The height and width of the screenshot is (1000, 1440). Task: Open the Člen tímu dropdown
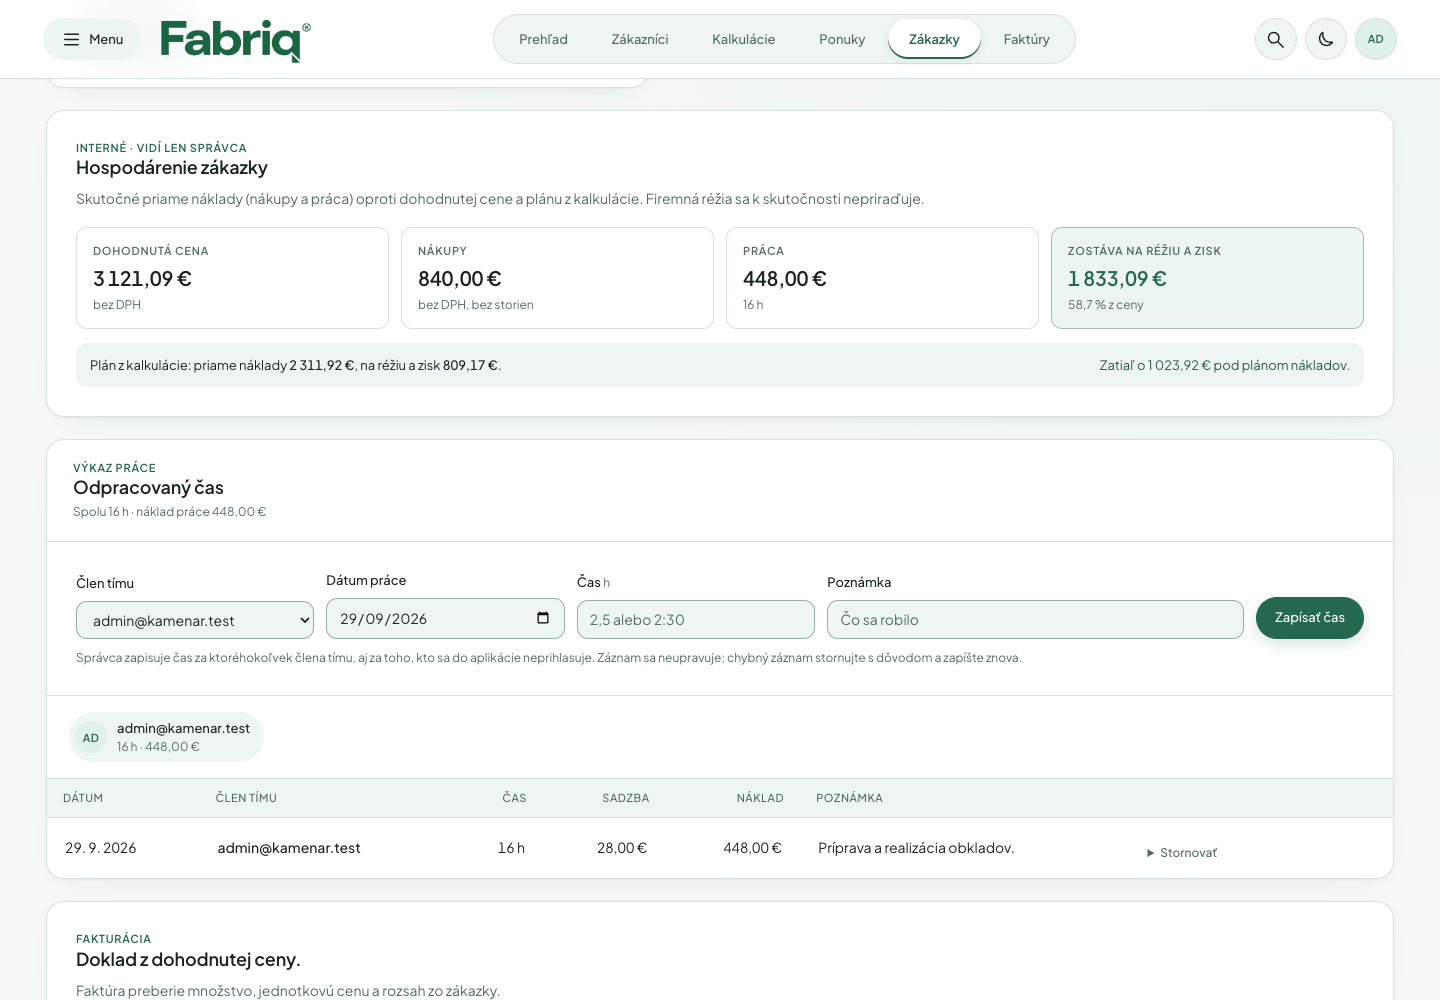click(x=195, y=620)
